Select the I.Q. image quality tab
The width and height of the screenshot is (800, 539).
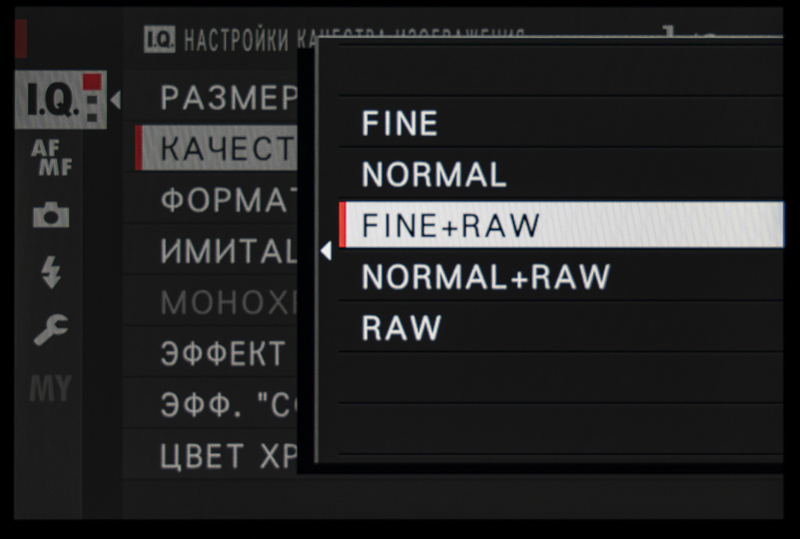tap(52, 99)
